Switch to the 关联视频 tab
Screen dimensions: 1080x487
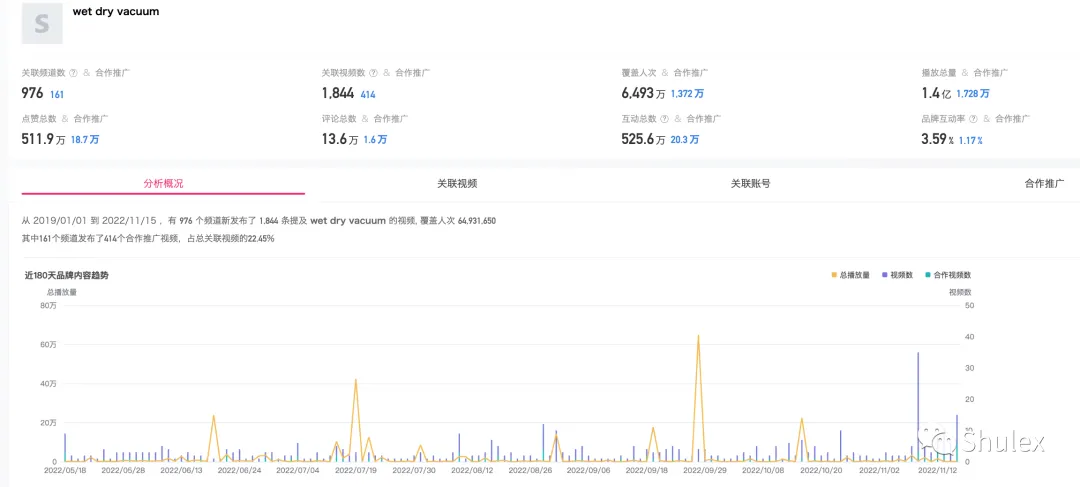click(457, 184)
